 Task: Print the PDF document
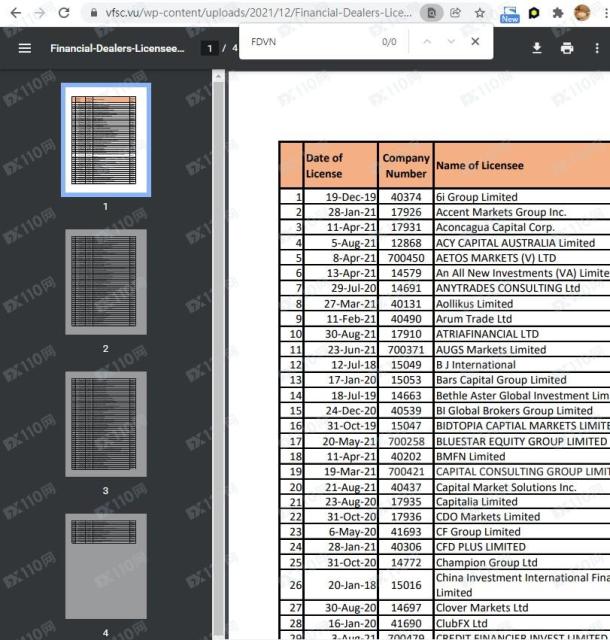coord(567,48)
